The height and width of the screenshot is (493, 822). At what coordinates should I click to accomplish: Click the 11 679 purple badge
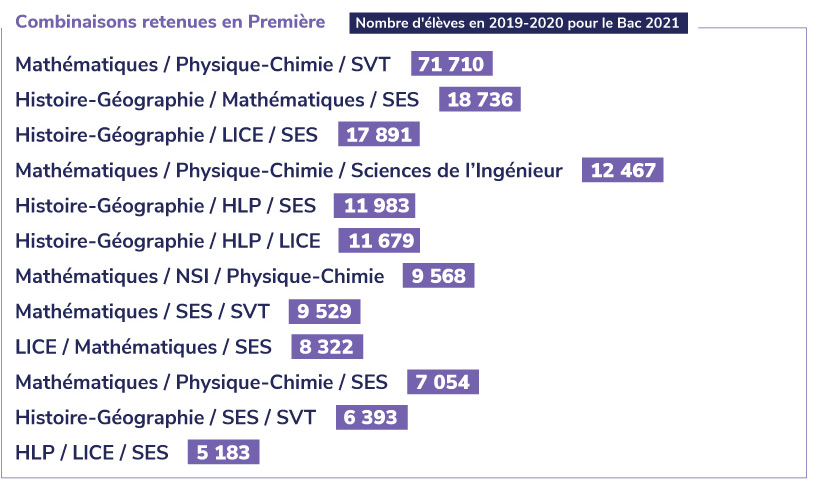378,241
